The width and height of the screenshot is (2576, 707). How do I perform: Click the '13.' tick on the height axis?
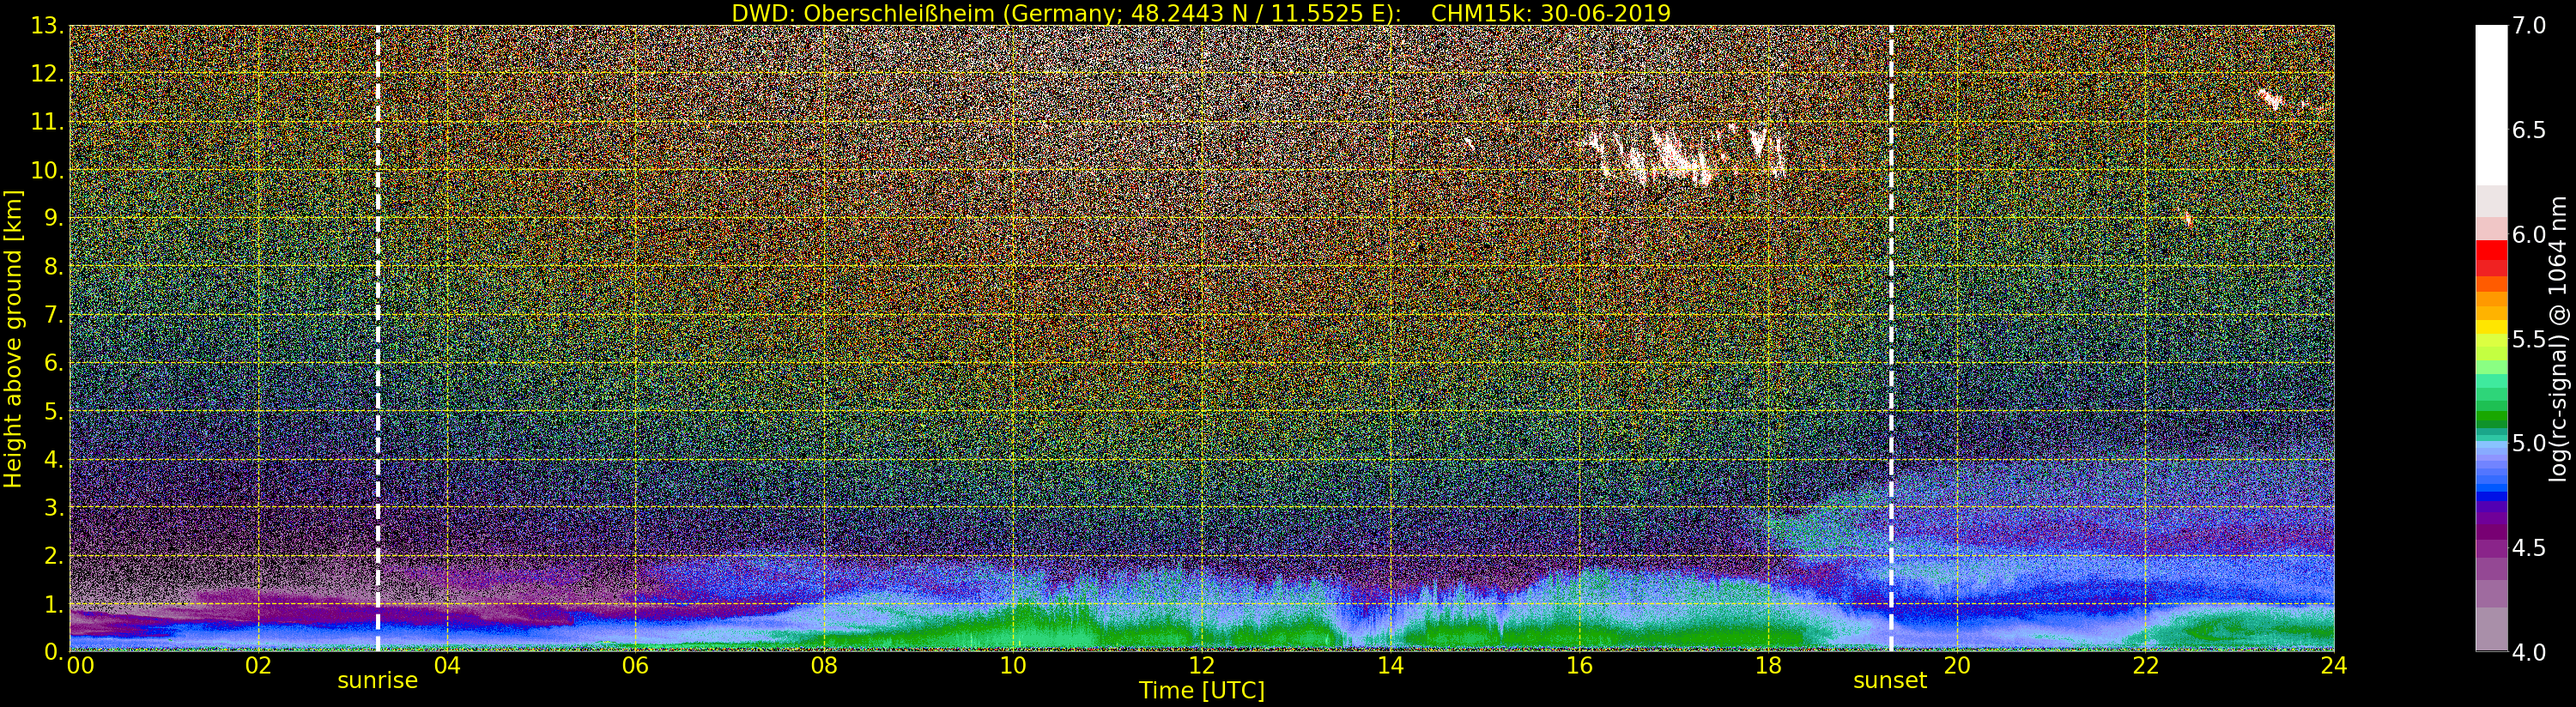pyautogui.click(x=47, y=26)
